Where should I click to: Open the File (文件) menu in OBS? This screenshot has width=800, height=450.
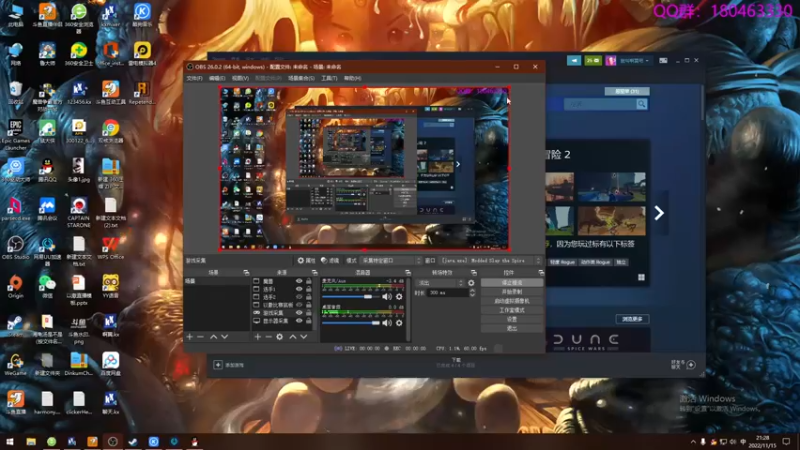[x=194, y=79]
